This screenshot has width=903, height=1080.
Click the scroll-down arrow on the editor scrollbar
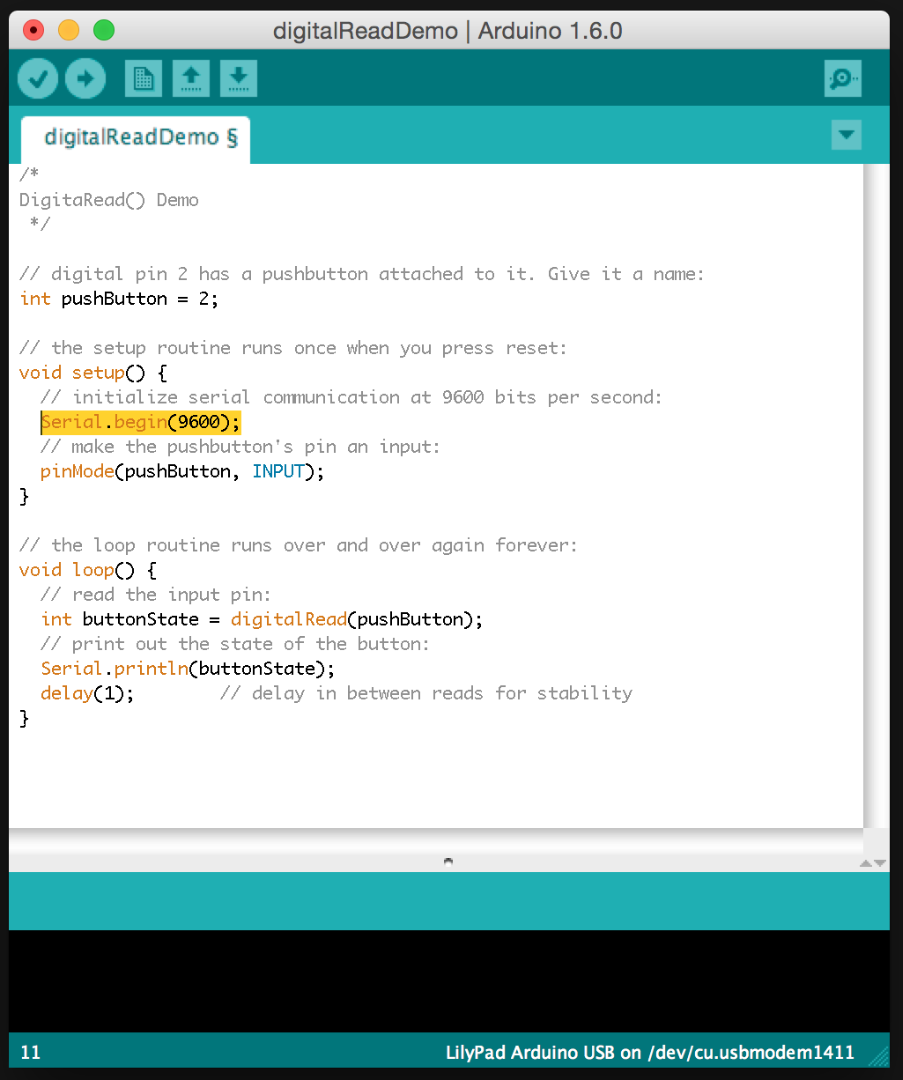[882, 863]
